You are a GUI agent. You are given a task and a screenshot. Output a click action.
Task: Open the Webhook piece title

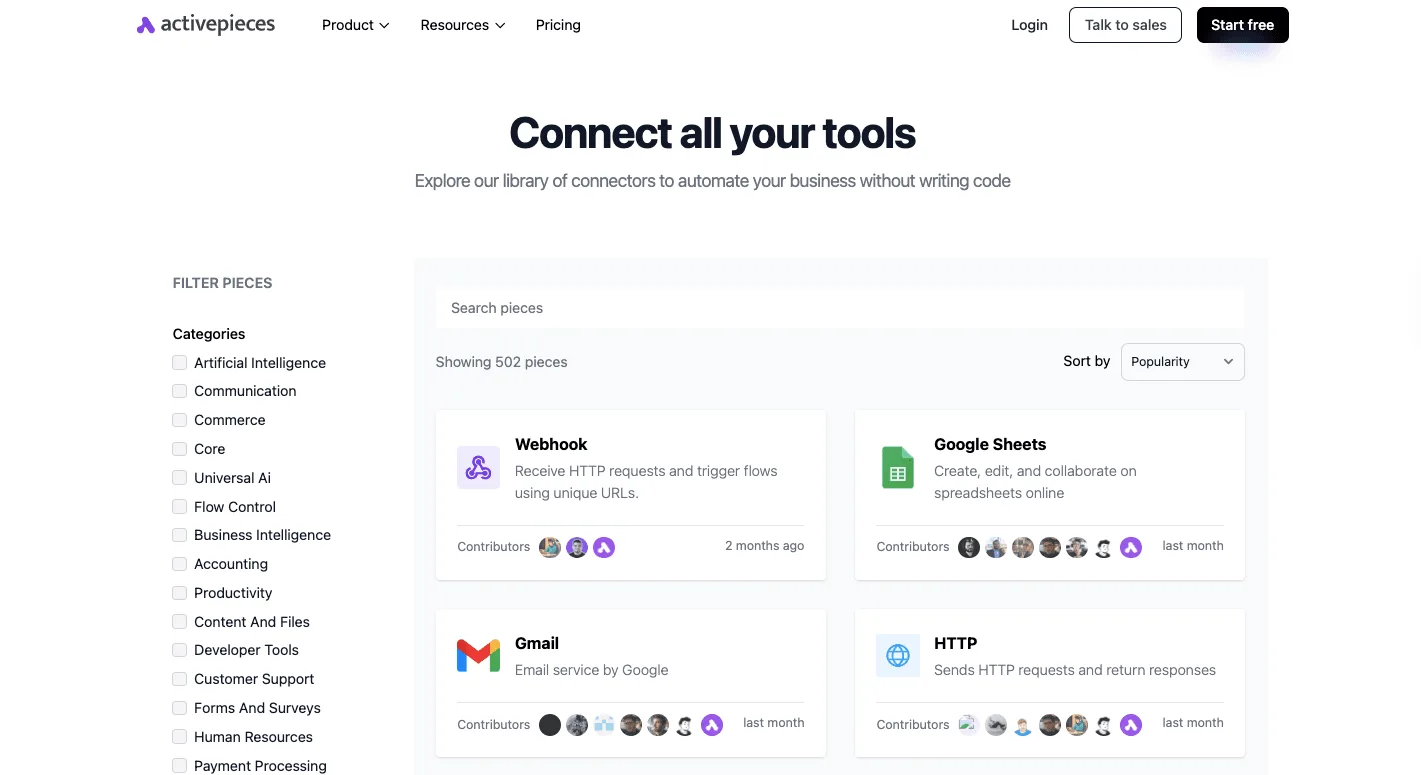click(551, 444)
